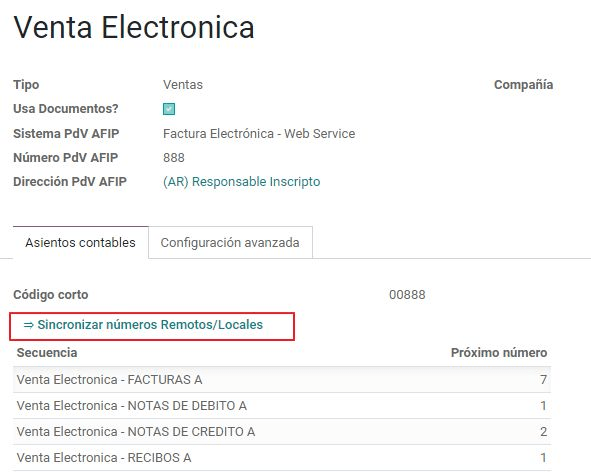Select the NOTAS DE DEBITO A row

(282, 406)
